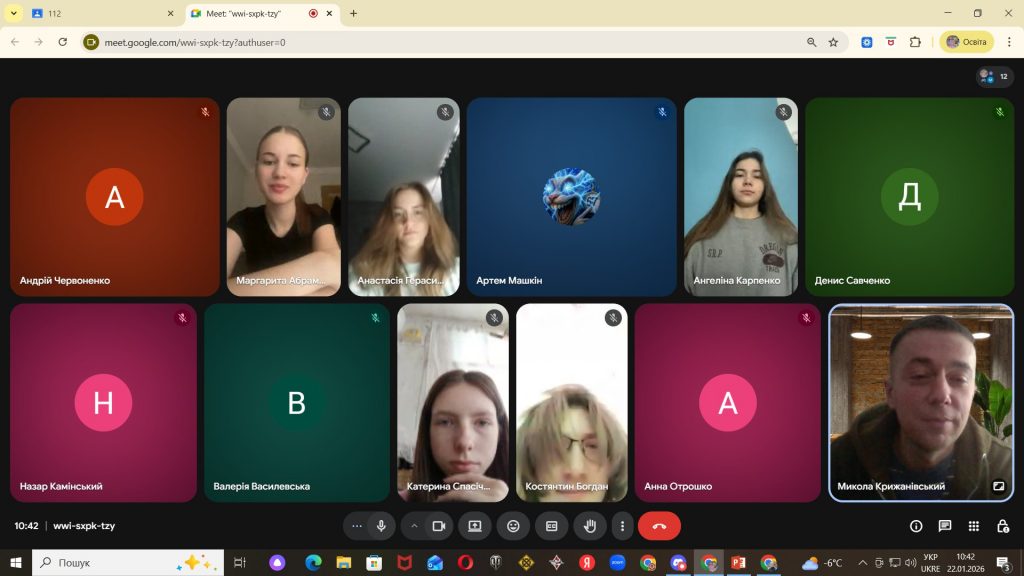Toggle the camera on or off
The image size is (1024, 576).
coord(438,526)
